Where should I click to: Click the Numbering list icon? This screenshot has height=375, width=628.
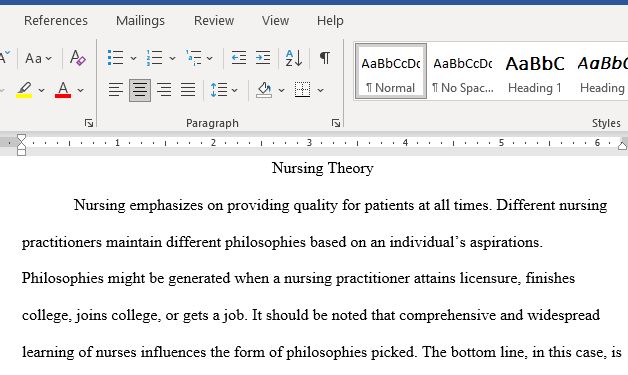tap(154, 58)
